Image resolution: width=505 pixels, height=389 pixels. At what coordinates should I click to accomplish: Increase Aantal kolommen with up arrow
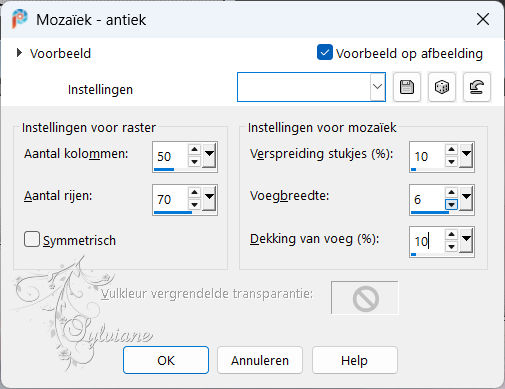(x=194, y=149)
